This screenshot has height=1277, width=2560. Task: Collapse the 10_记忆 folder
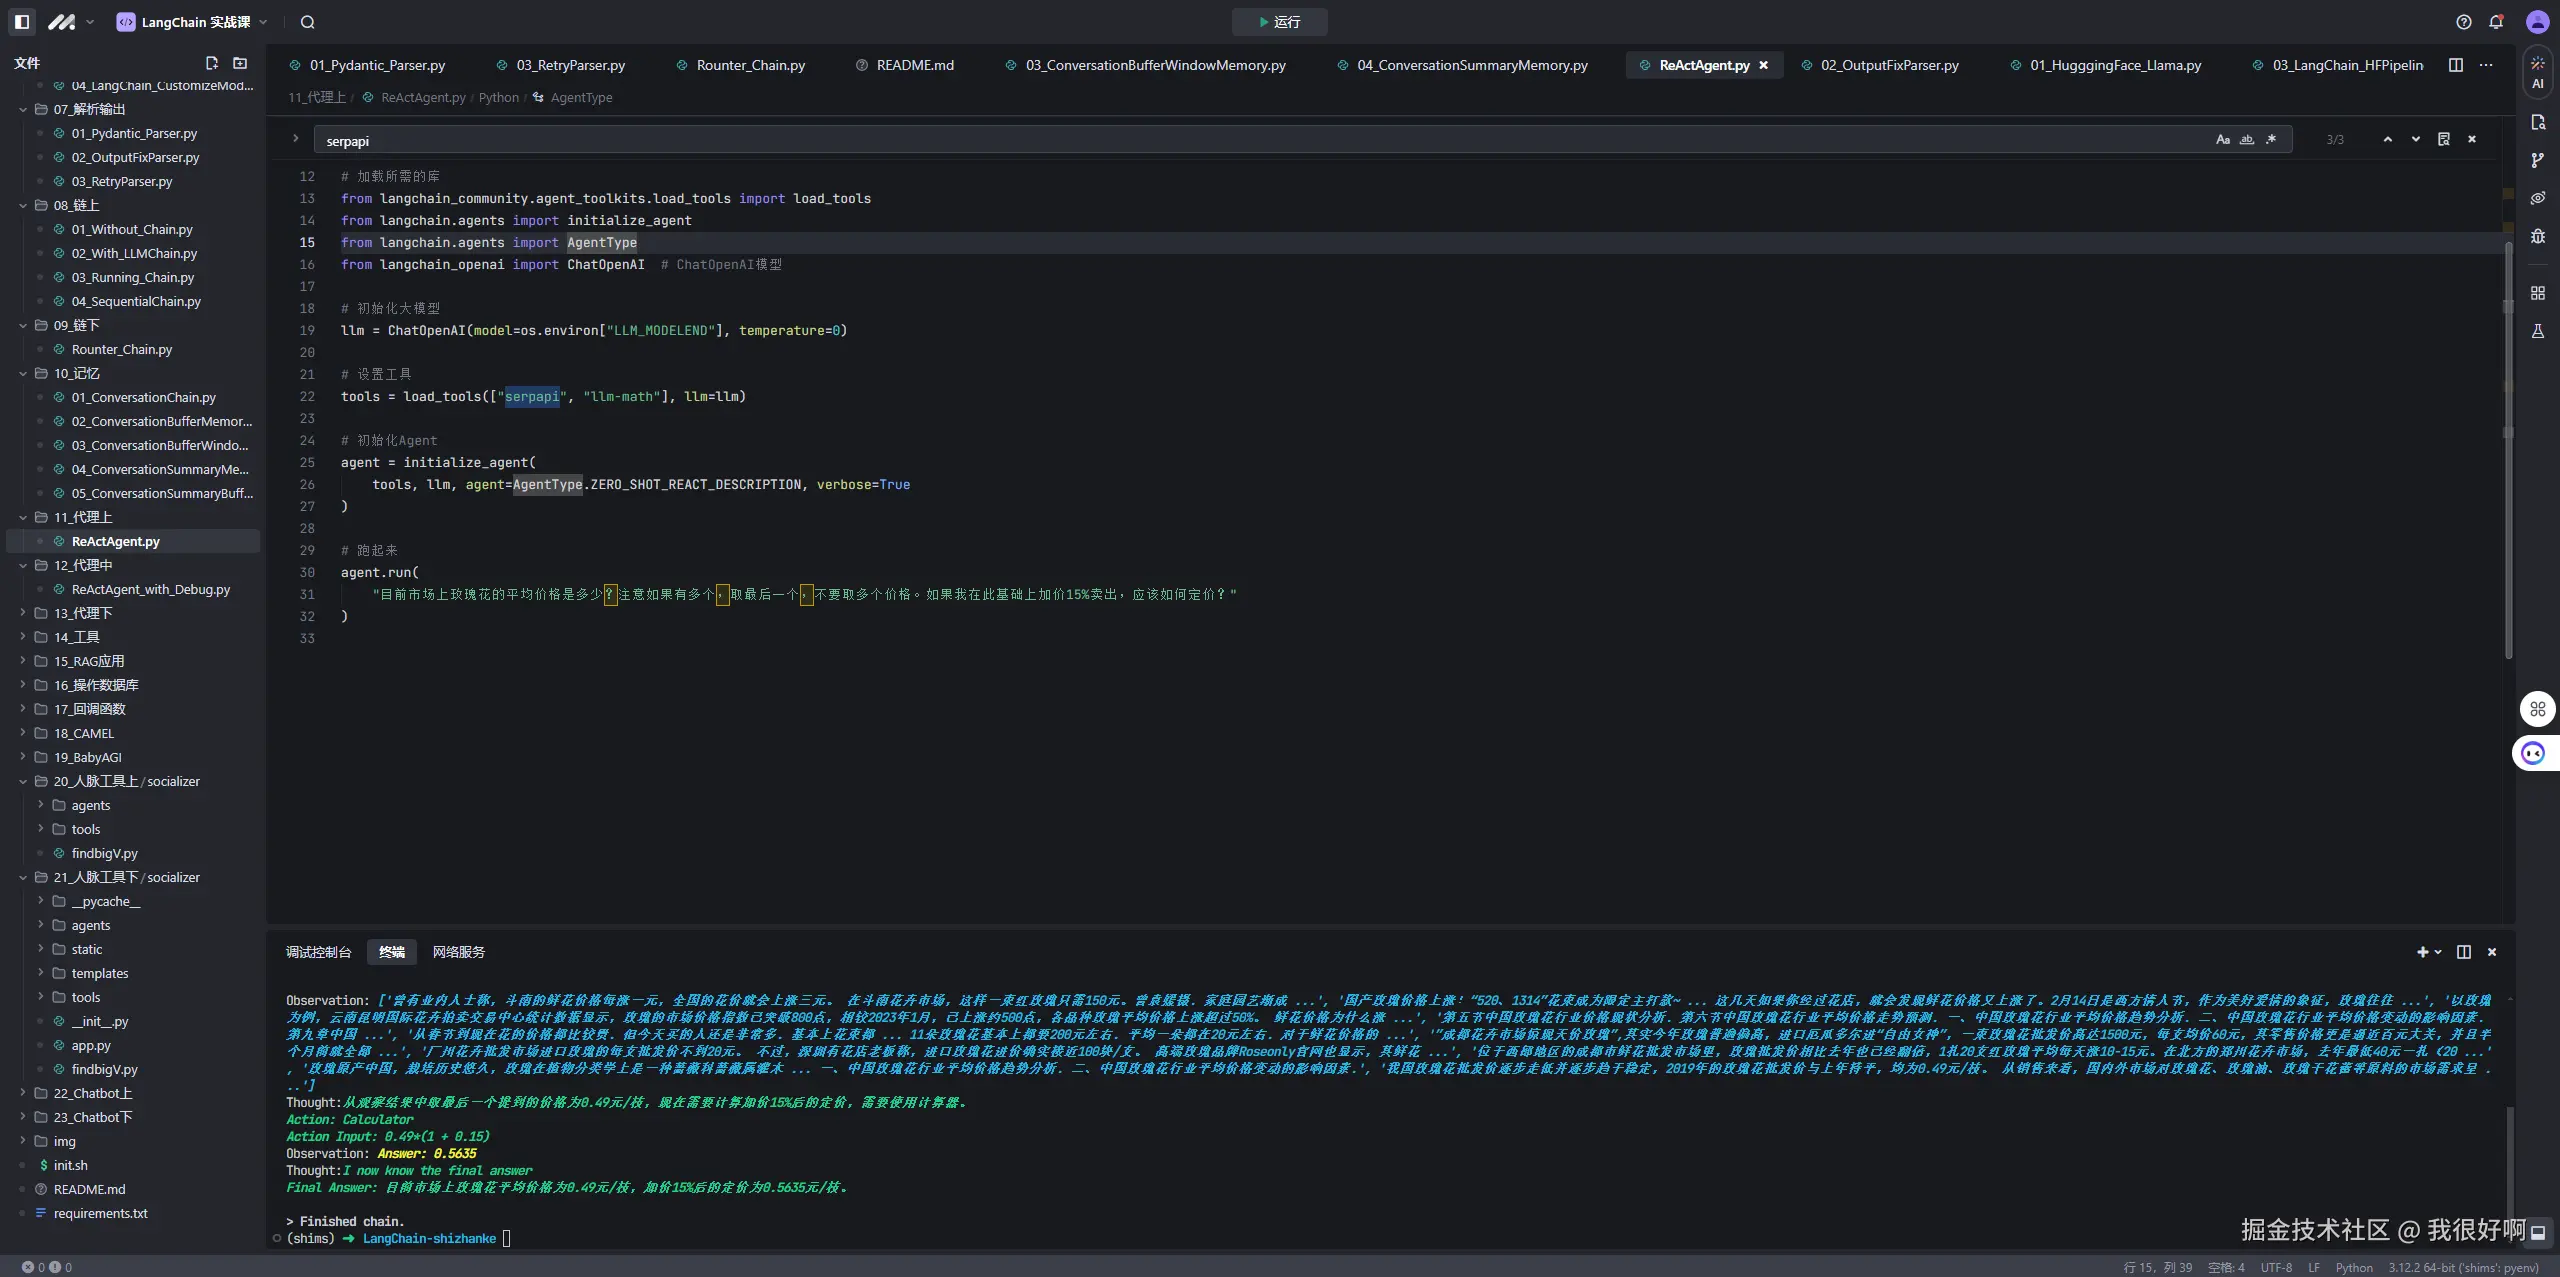[23, 373]
